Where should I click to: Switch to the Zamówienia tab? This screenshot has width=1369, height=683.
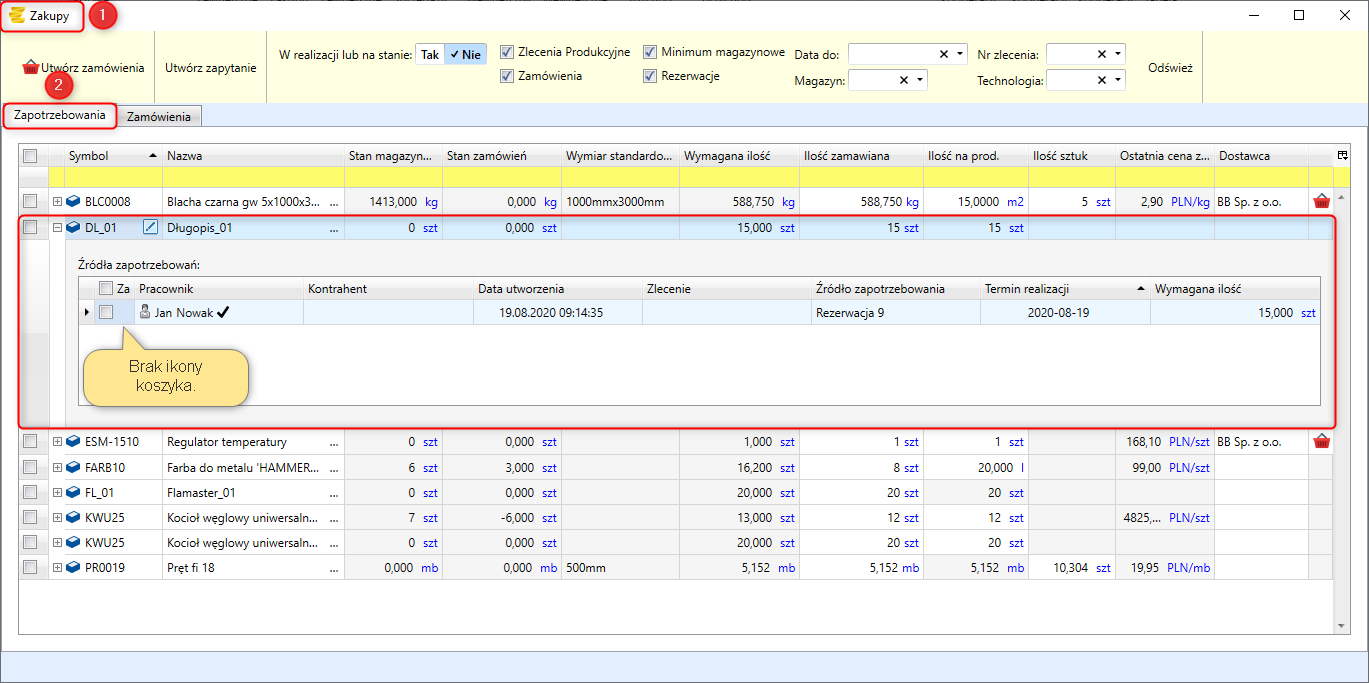coord(159,117)
